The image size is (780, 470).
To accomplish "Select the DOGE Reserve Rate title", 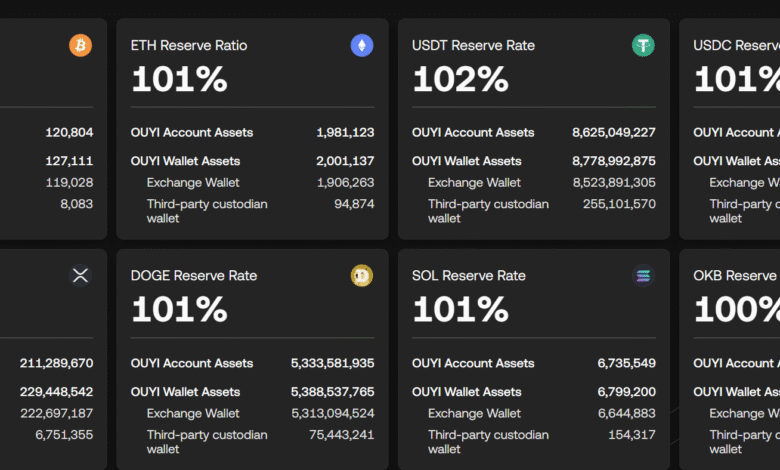I will (x=194, y=276).
